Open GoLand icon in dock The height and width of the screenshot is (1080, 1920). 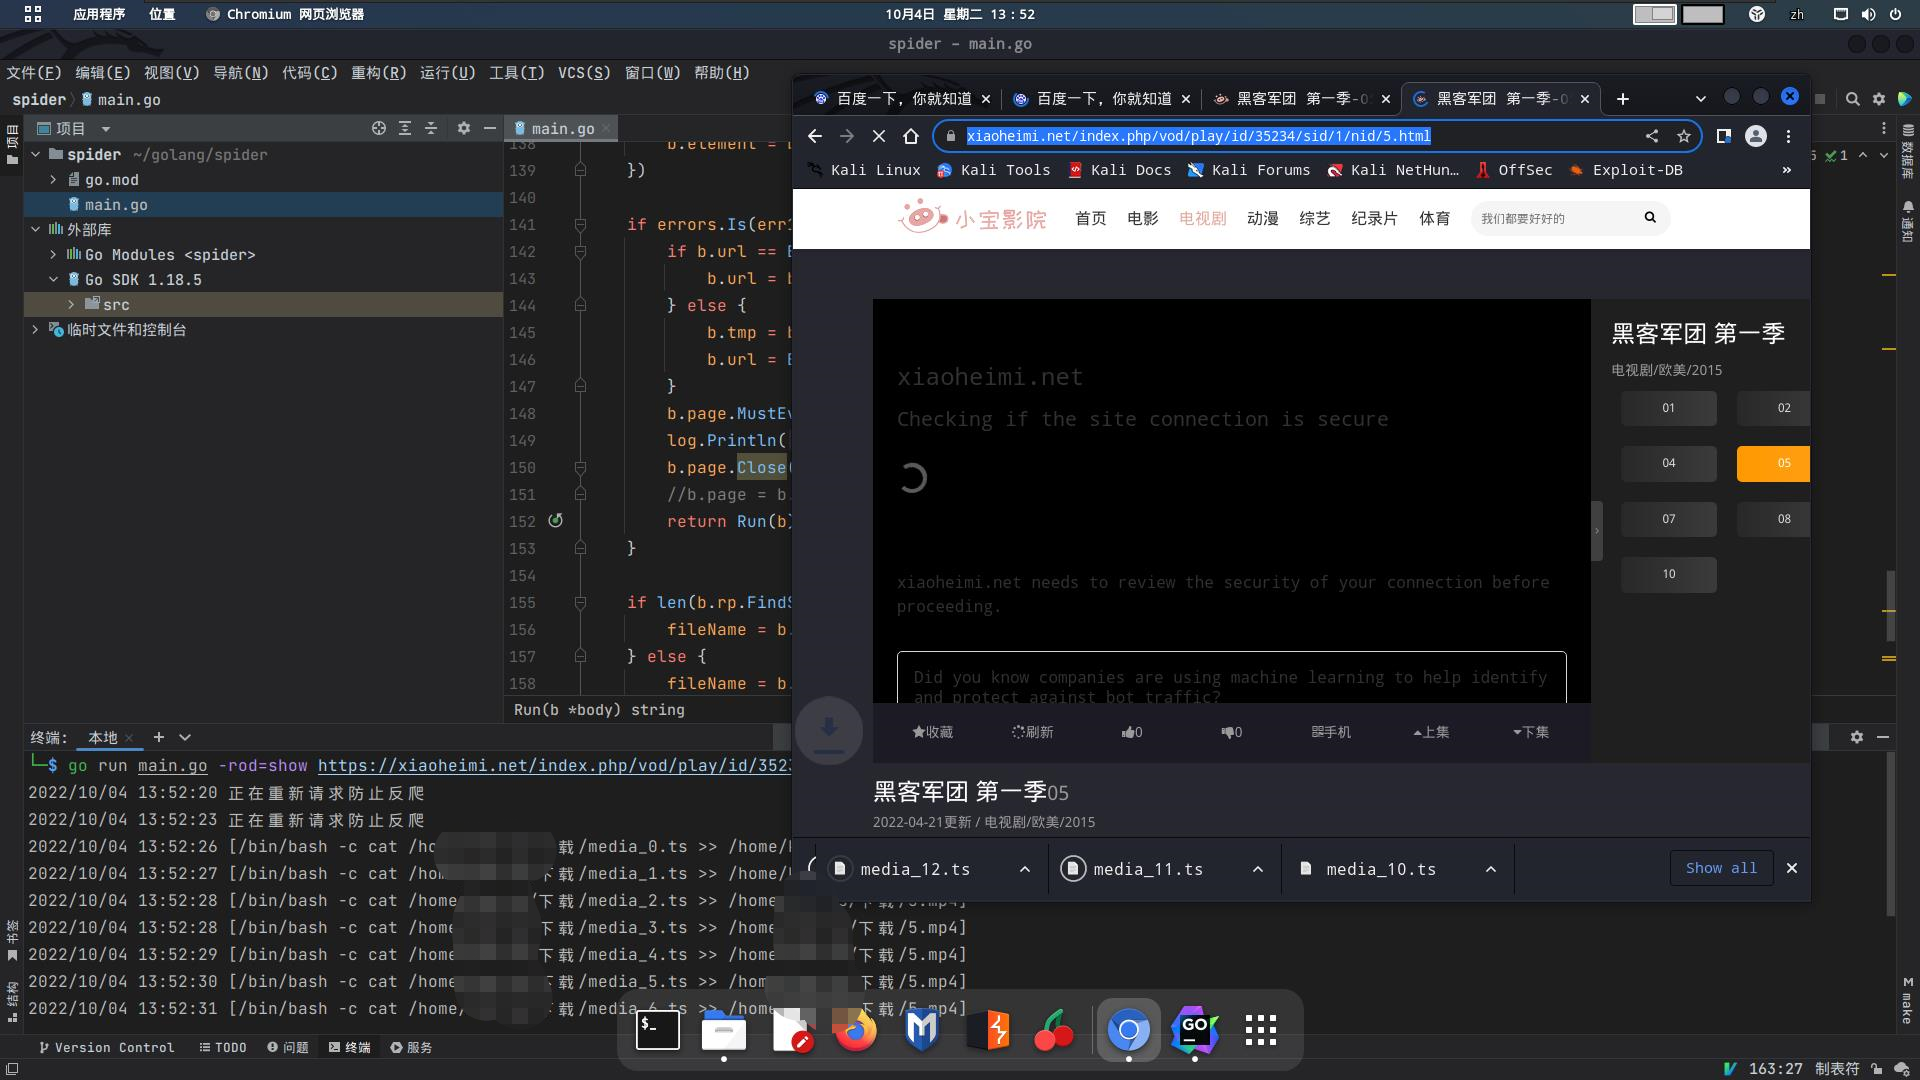[1195, 1030]
